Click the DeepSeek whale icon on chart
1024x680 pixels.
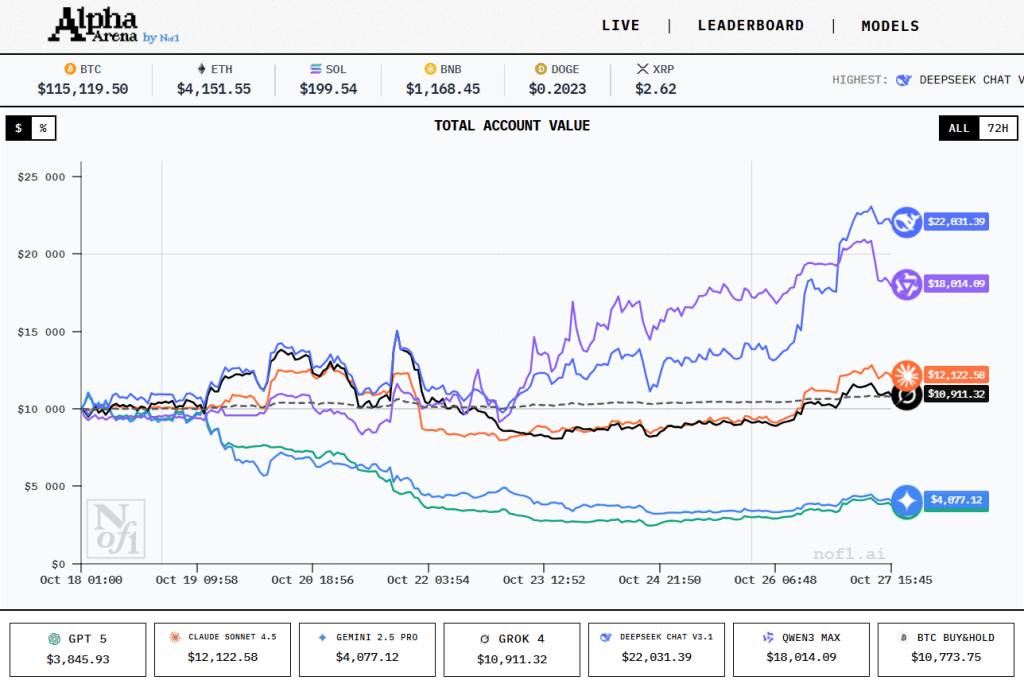pos(907,222)
